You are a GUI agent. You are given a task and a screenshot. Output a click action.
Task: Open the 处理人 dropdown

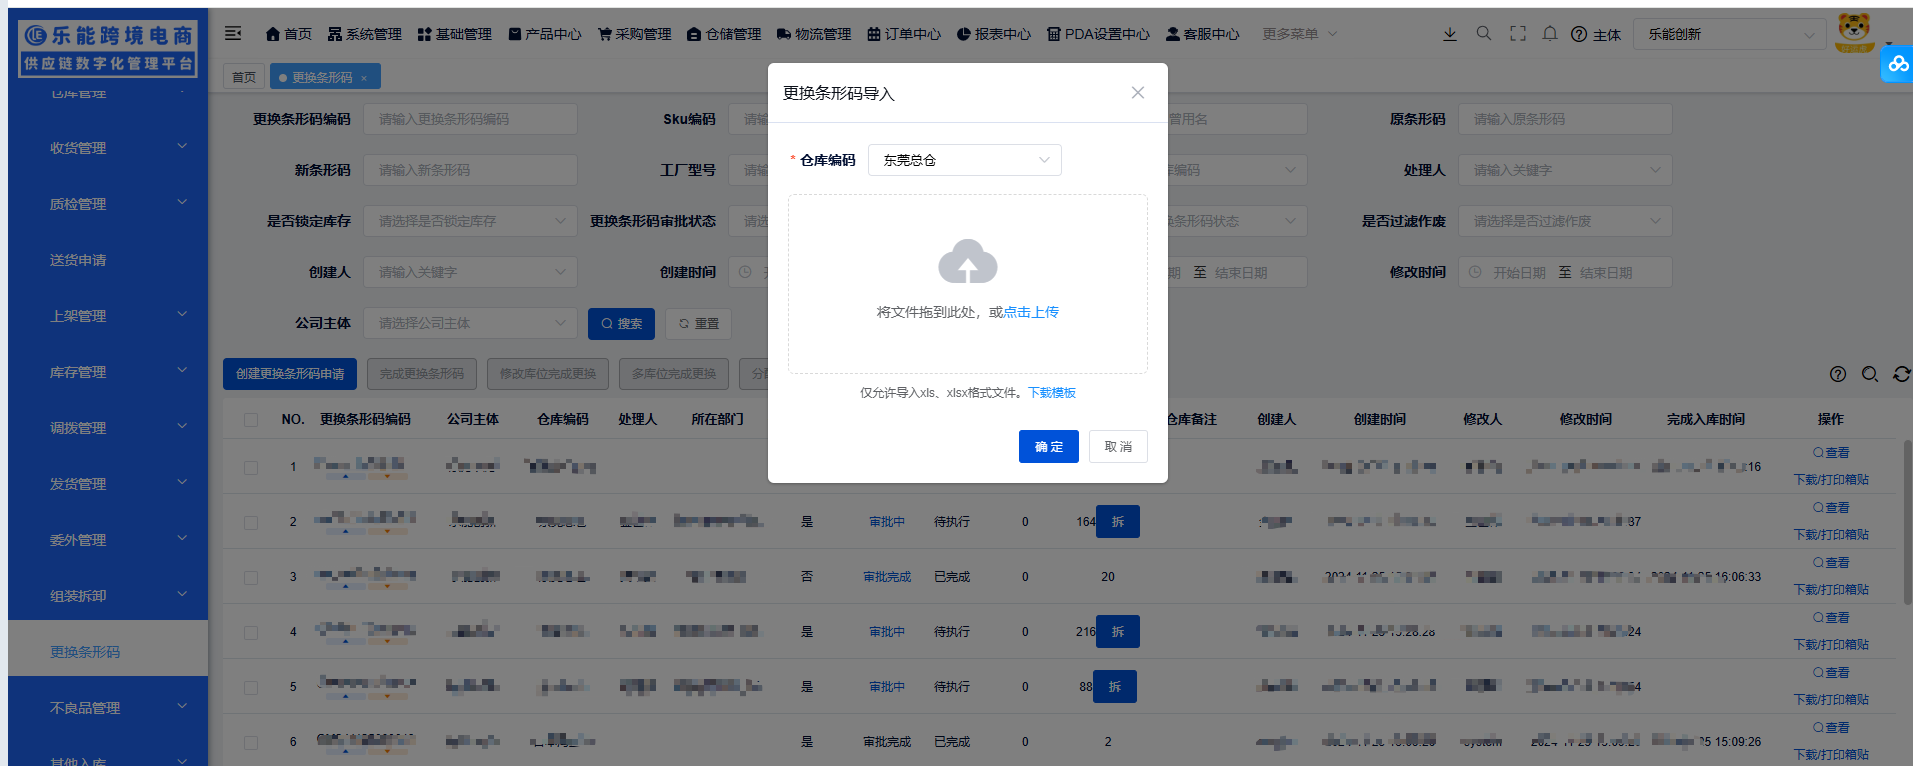click(1565, 170)
